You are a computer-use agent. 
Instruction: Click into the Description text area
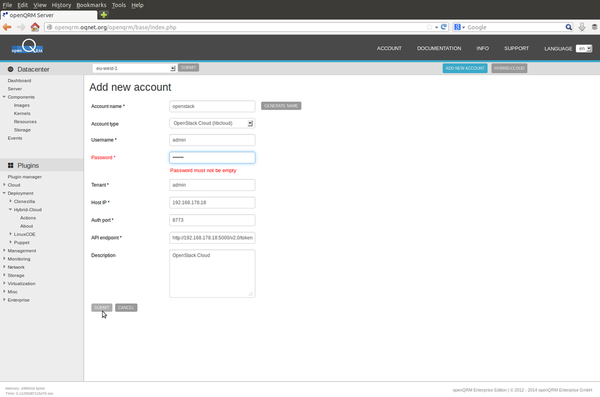click(x=212, y=273)
